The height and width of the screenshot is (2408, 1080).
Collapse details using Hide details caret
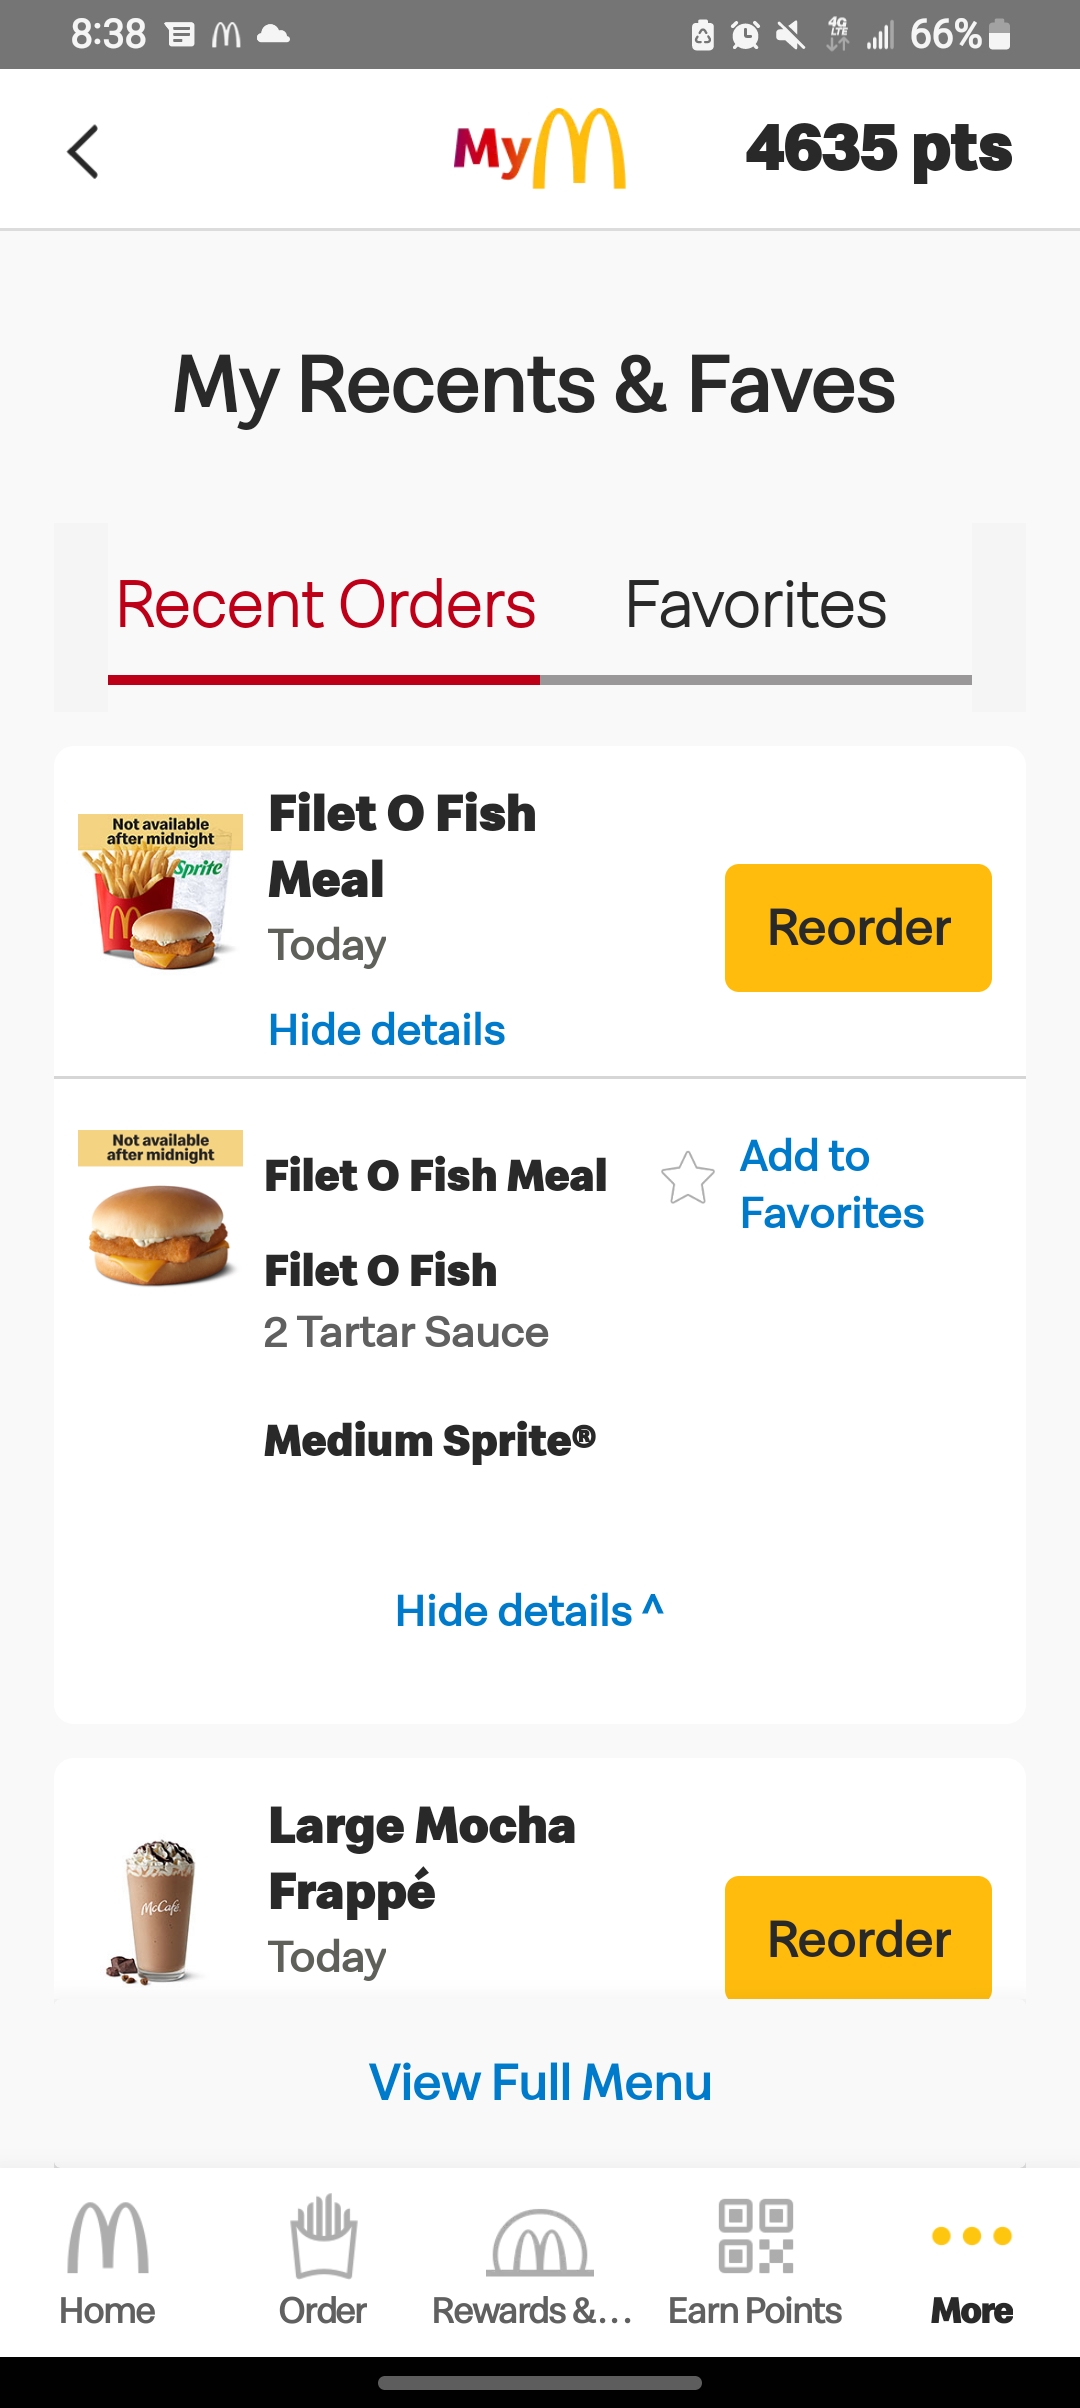coord(529,1611)
